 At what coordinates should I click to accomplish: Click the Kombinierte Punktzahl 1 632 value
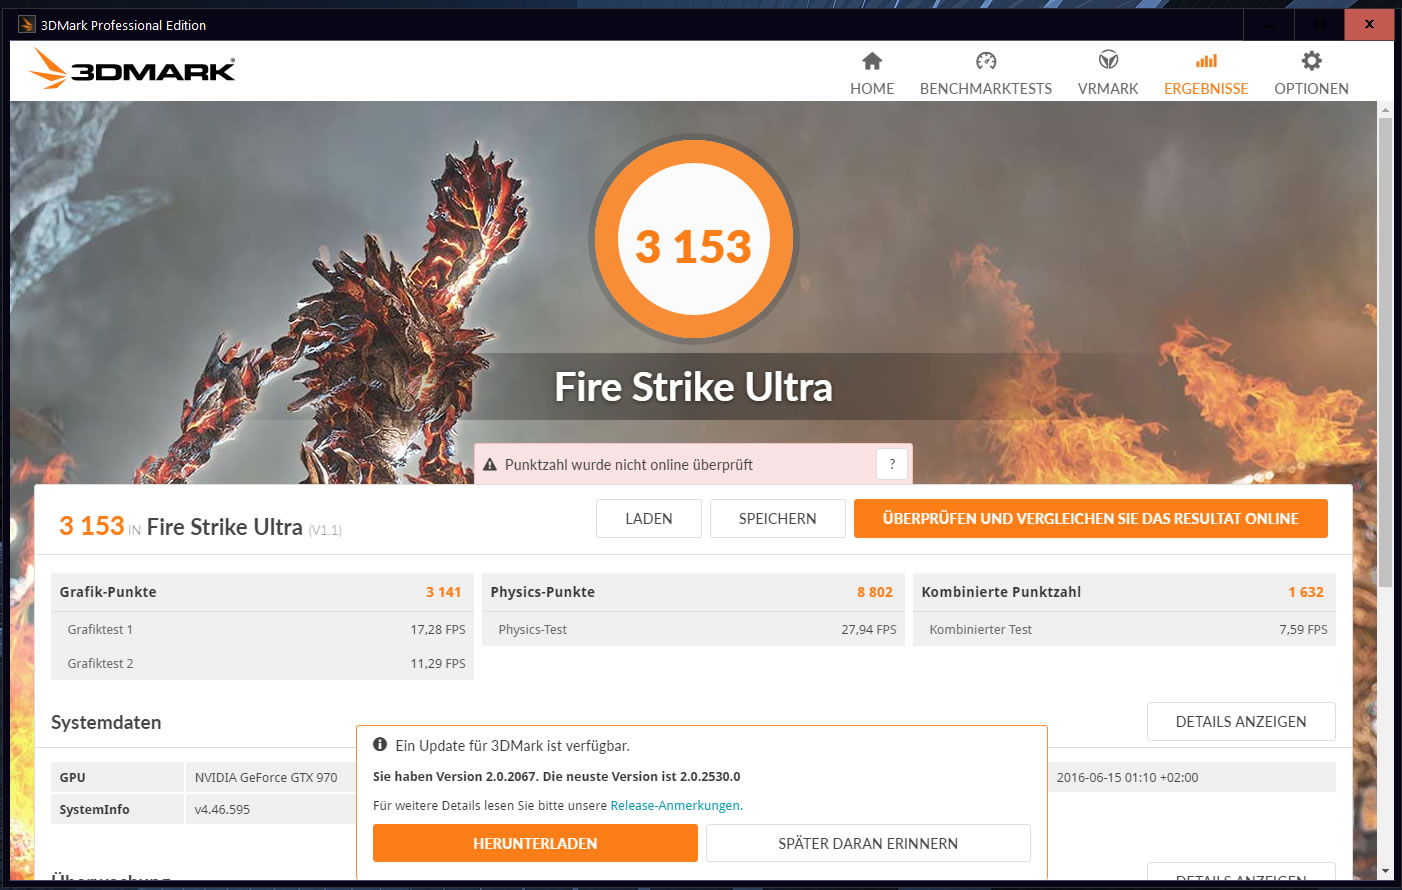tap(1306, 592)
